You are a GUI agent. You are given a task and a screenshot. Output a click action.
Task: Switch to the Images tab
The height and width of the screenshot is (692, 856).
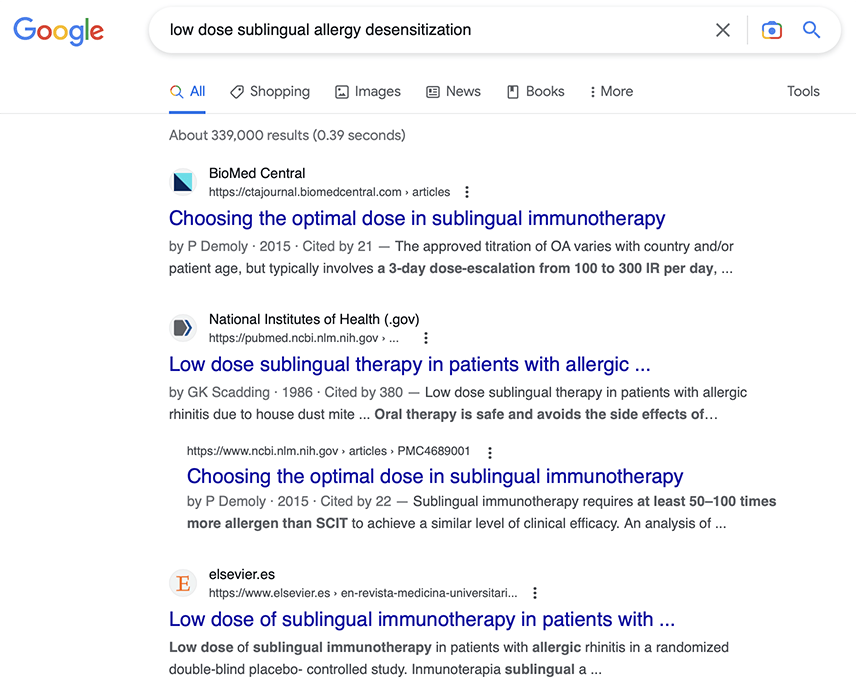click(x=367, y=92)
